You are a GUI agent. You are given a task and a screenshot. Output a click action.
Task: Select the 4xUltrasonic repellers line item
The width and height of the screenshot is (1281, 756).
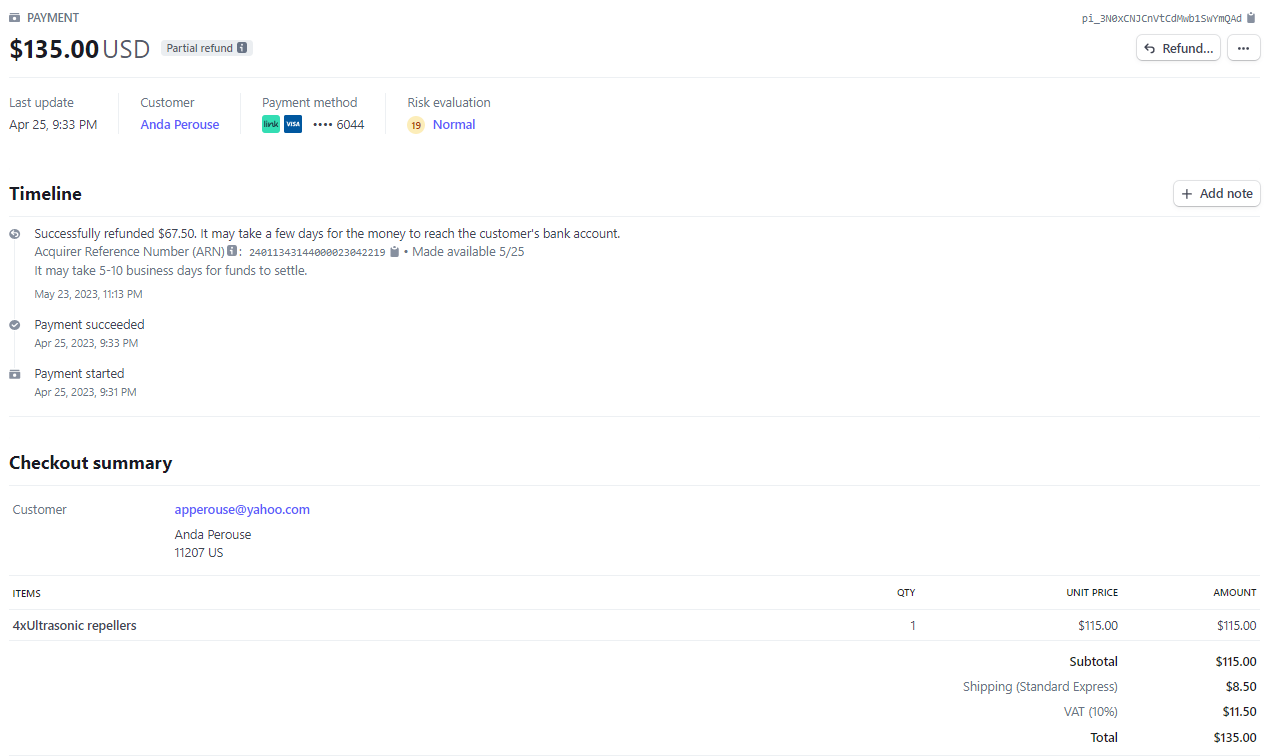[75, 626]
